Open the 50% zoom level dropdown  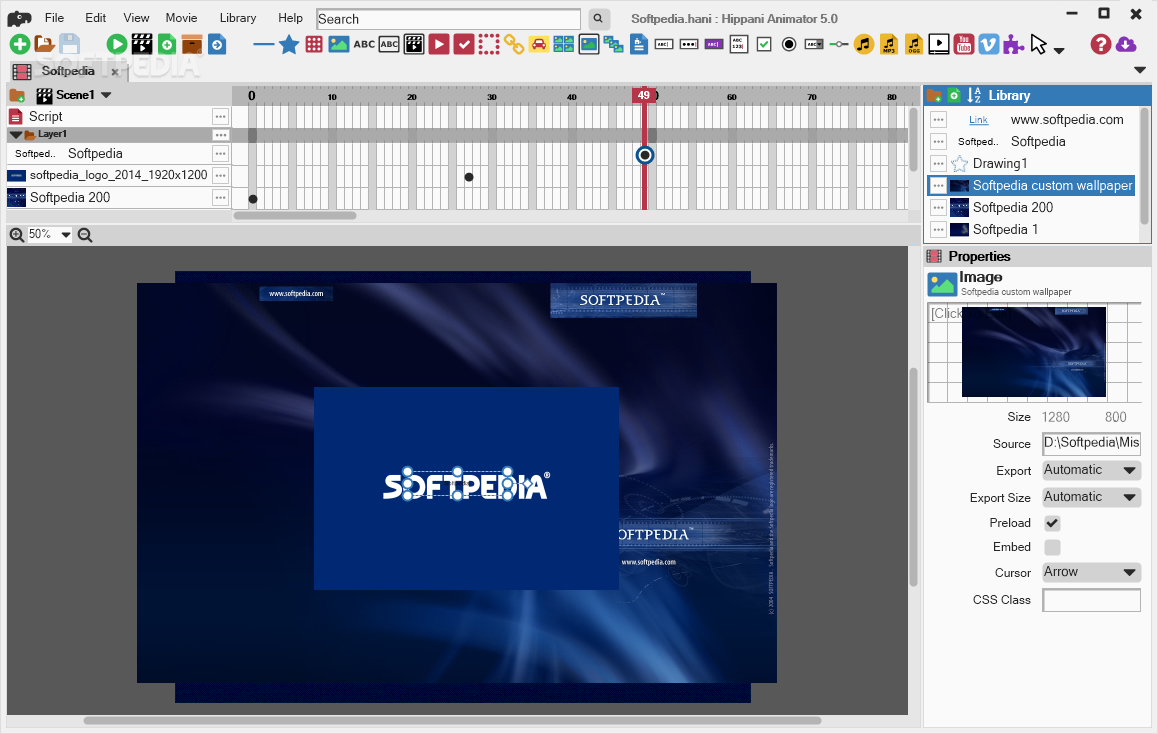66,235
